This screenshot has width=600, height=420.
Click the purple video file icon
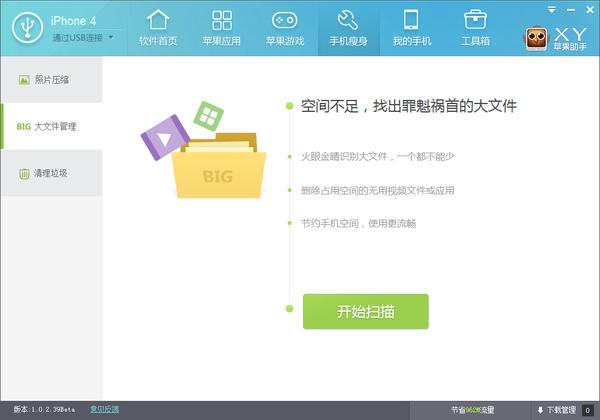165,137
